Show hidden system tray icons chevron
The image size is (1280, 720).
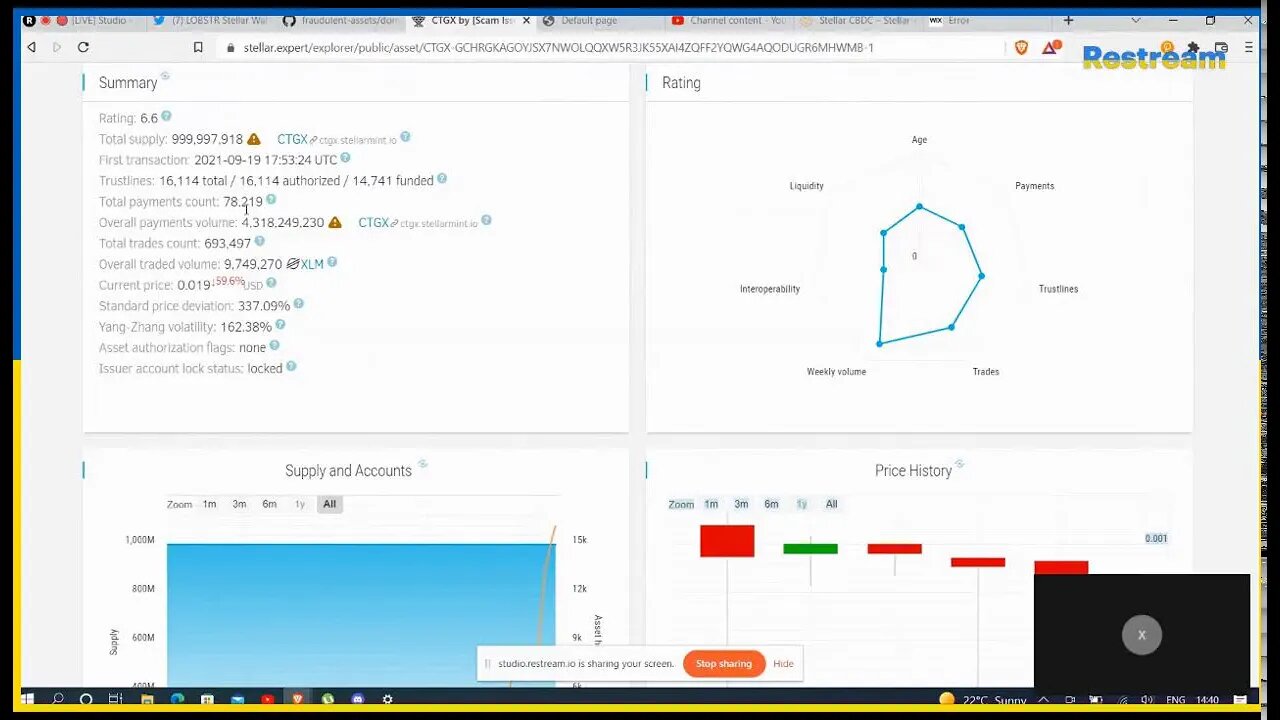tap(1043, 700)
